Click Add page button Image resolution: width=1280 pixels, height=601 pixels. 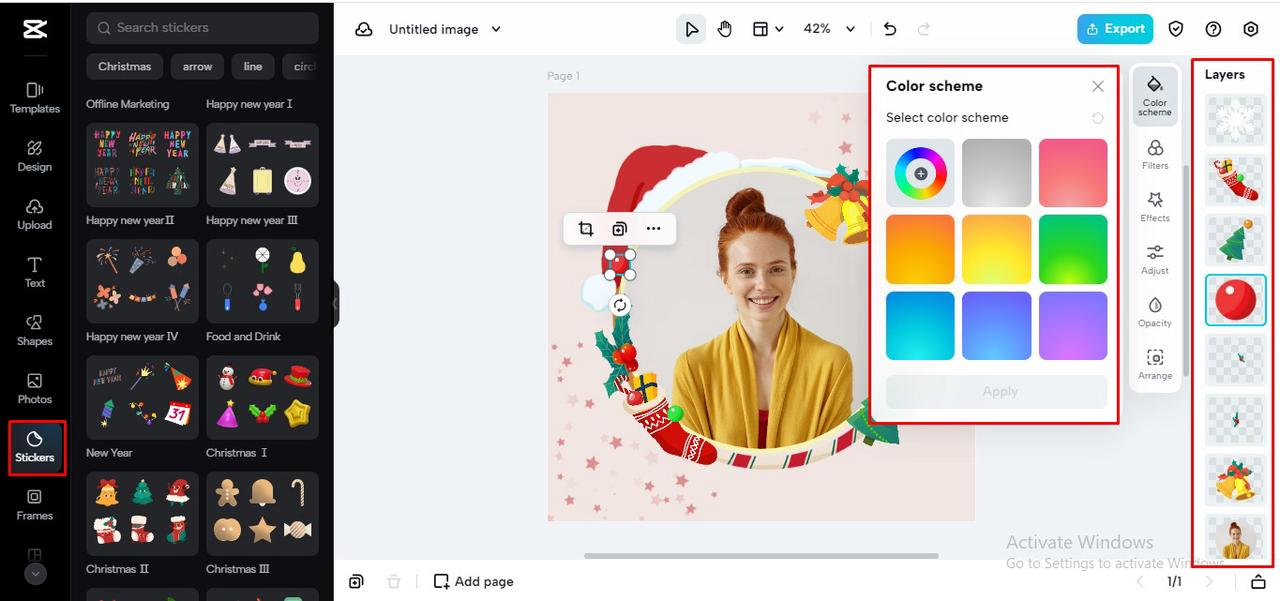point(474,581)
